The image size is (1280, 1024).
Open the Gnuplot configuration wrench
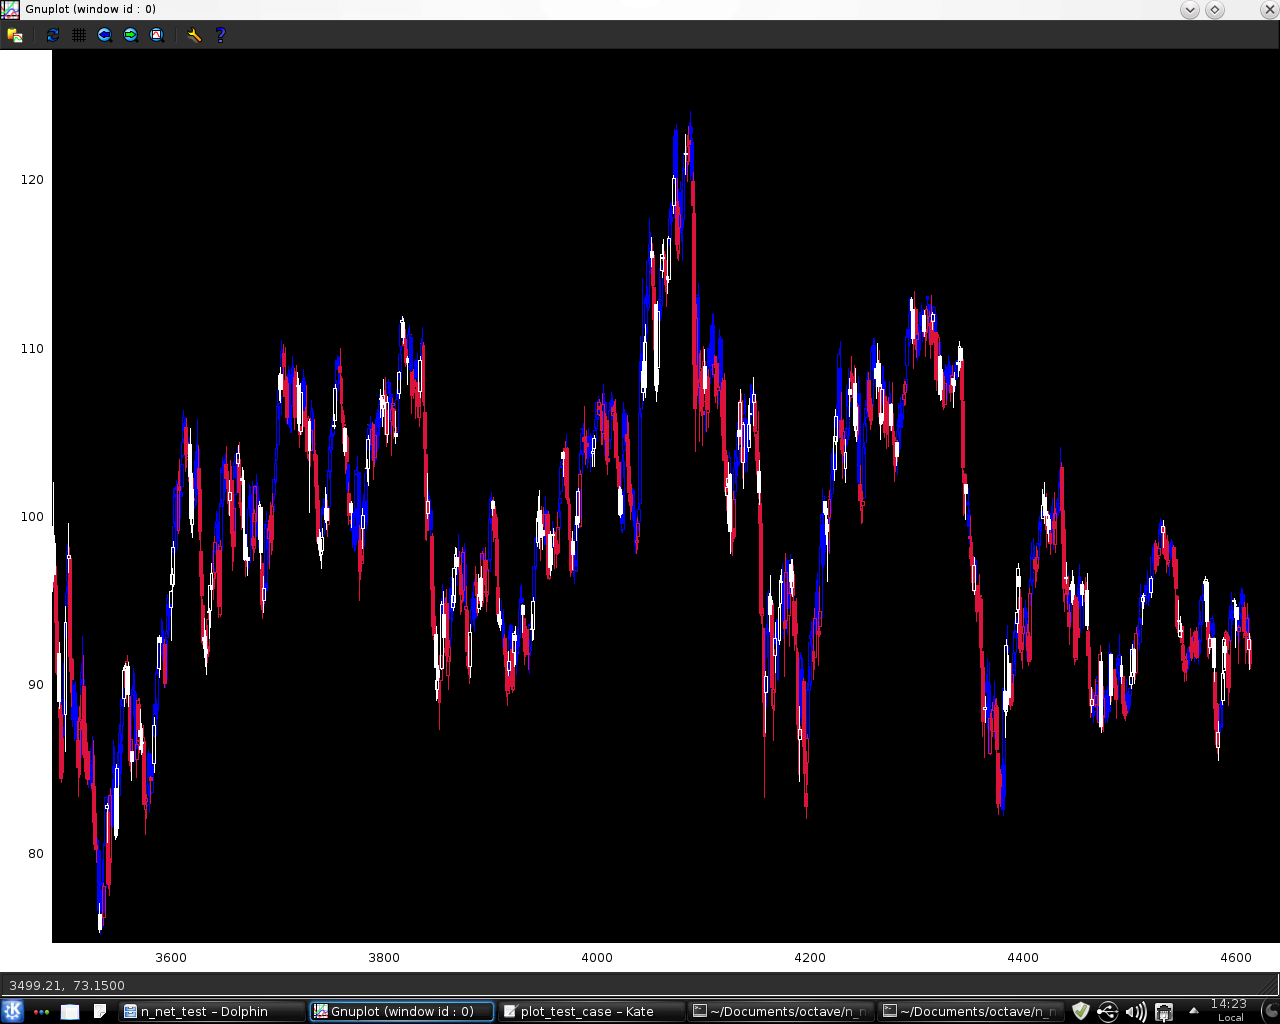(x=194, y=35)
